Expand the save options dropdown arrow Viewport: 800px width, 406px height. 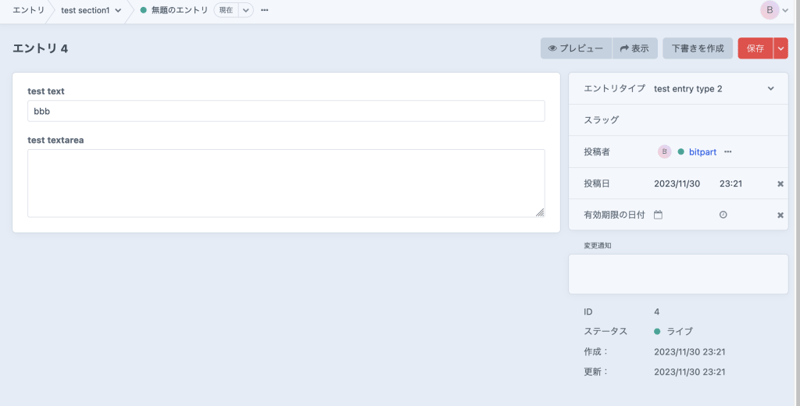781,48
